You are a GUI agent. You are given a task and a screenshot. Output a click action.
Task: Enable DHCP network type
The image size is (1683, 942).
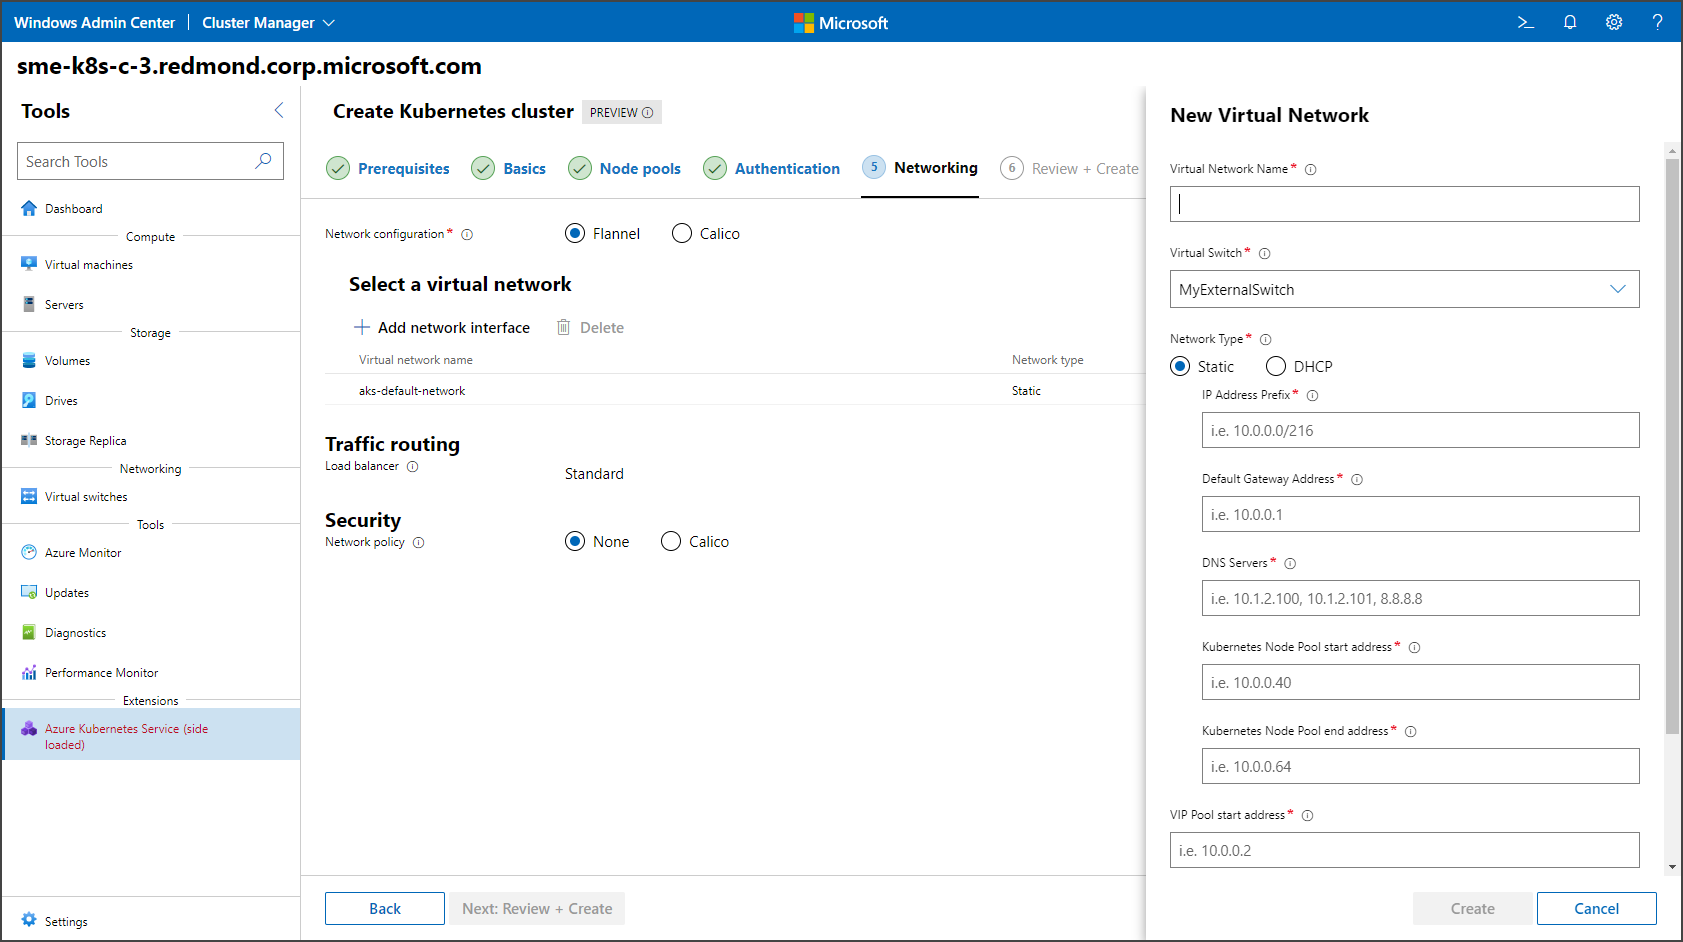(1275, 366)
